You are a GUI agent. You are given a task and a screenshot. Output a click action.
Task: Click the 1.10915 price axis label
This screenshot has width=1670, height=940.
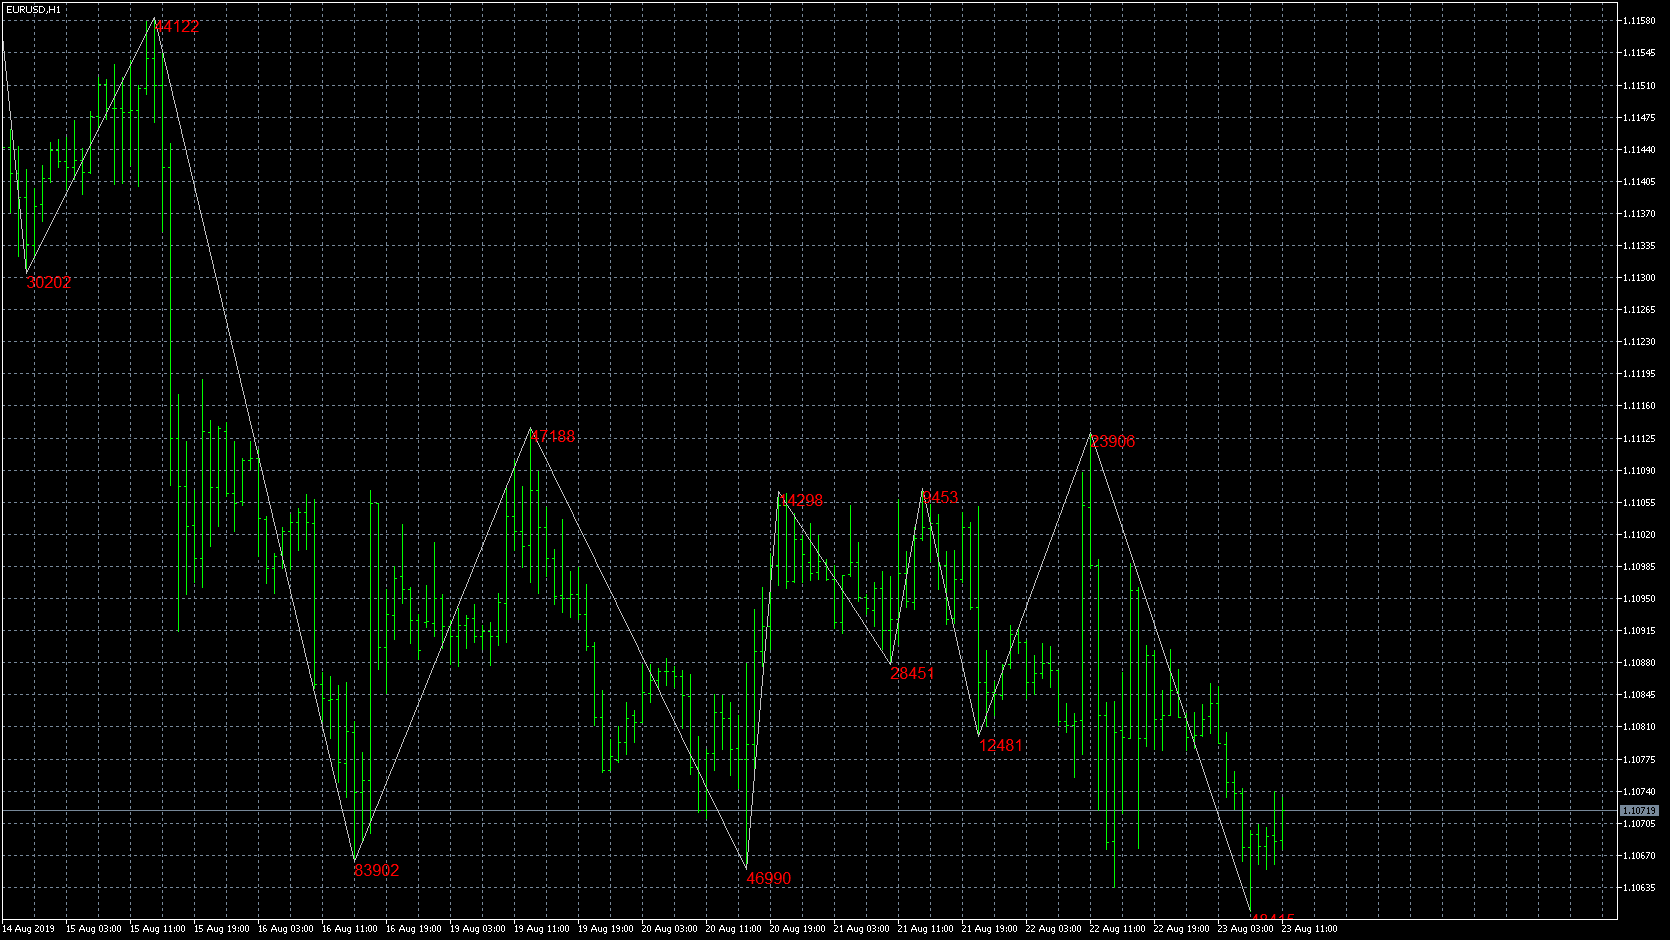[x=1639, y=631]
